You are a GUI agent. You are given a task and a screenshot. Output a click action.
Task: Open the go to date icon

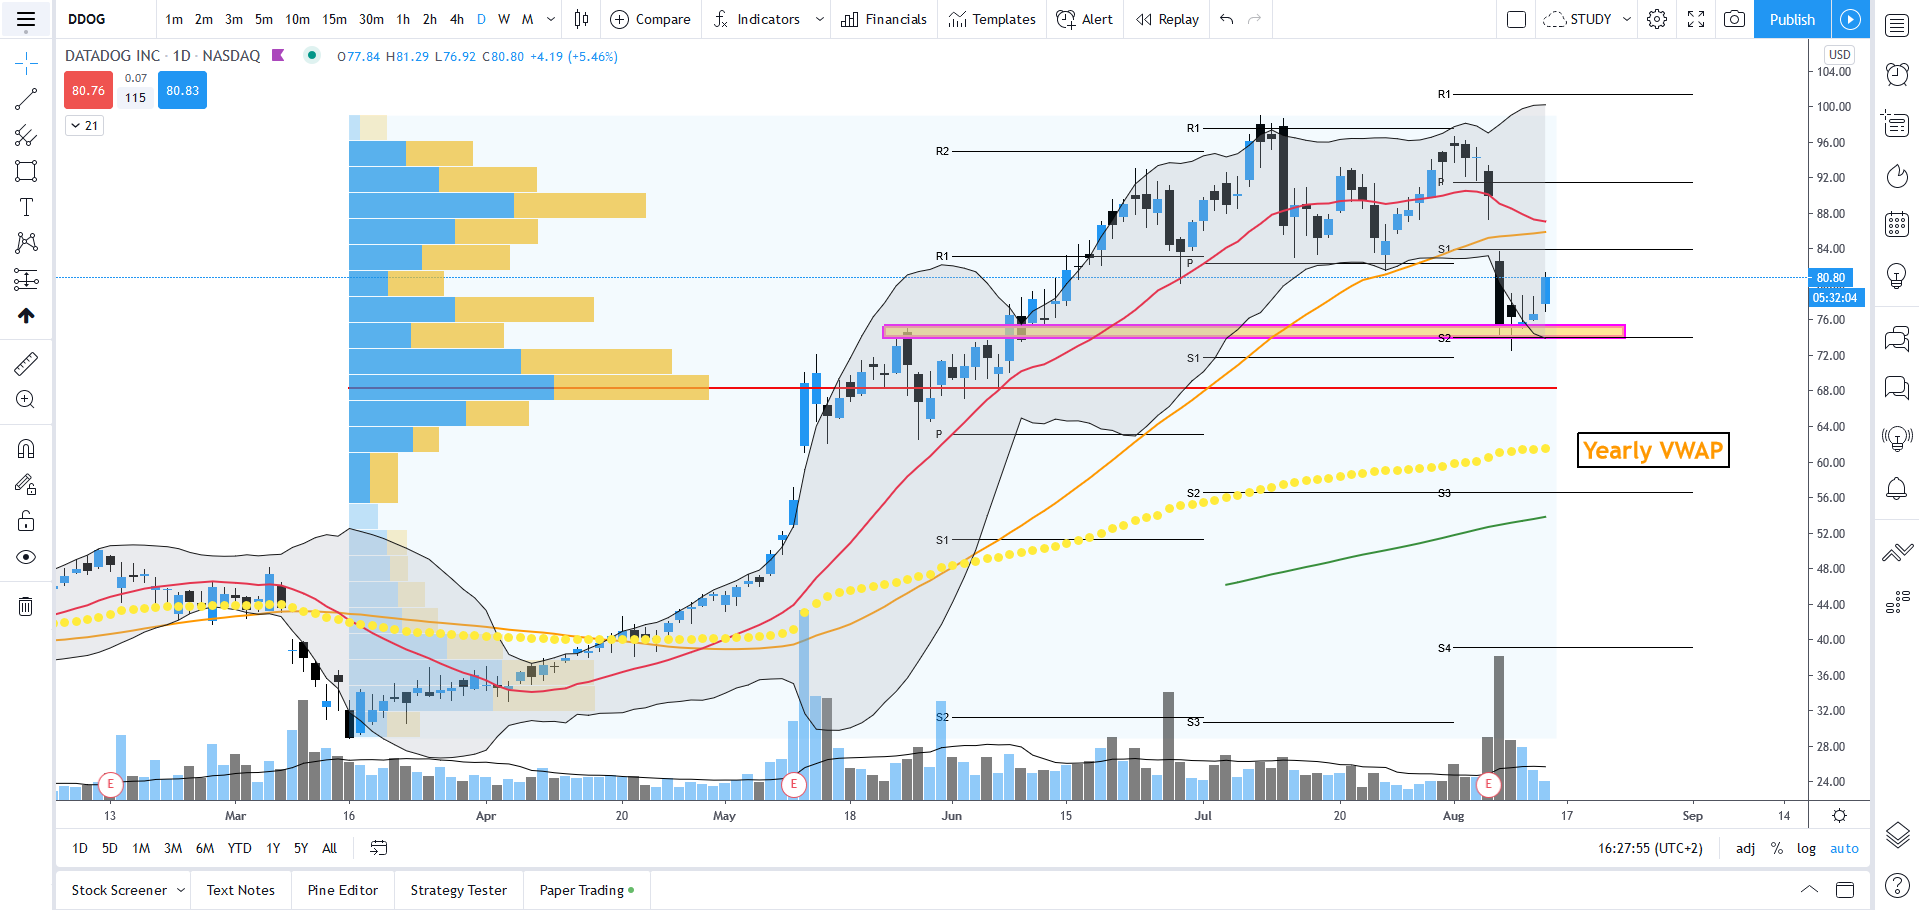click(378, 848)
